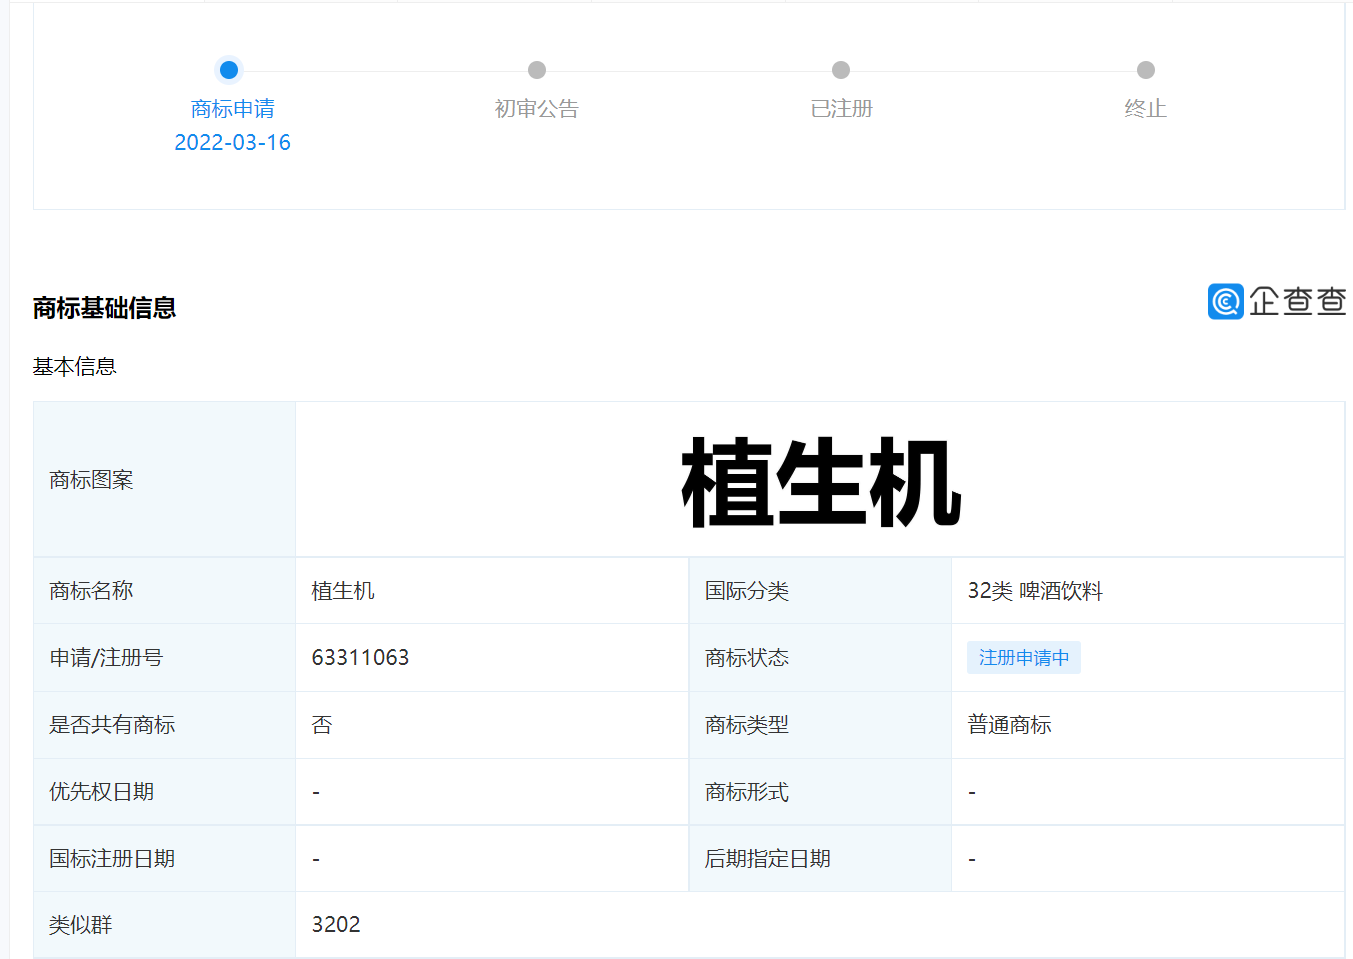Image resolution: width=1353 pixels, height=959 pixels.
Task: Click the 植生机 trademark image
Action: pos(821,482)
